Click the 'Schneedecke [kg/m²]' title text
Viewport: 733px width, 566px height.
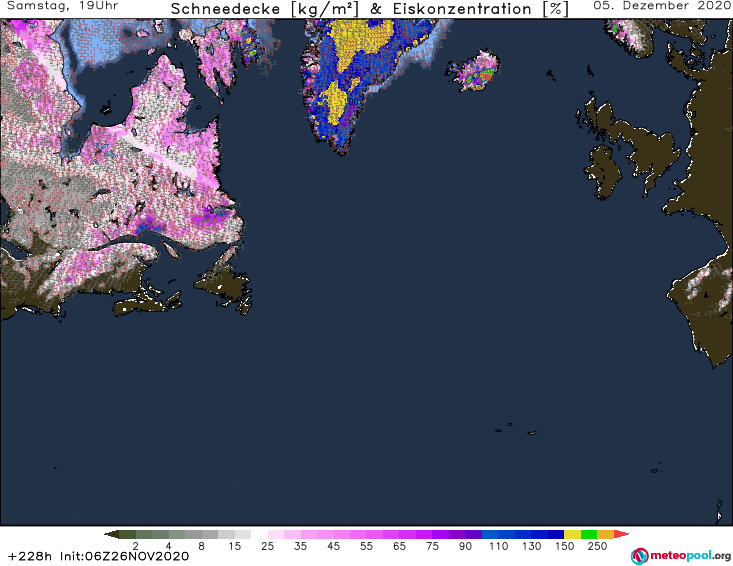(265, 9)
